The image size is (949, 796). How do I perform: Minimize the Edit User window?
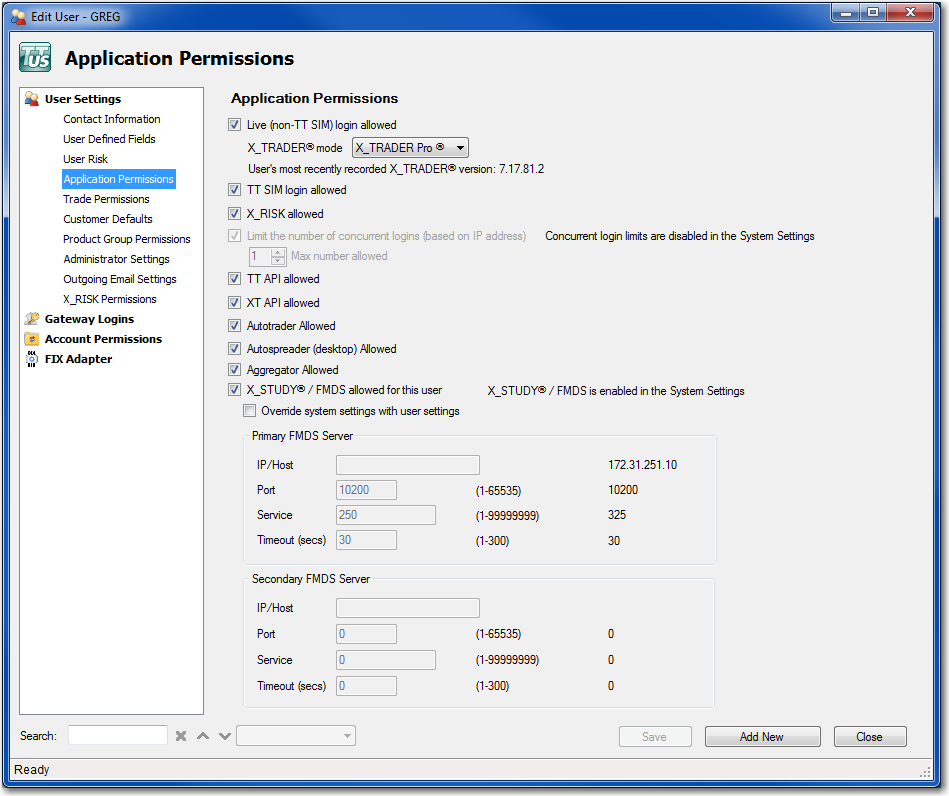click(x=846, y=13)
